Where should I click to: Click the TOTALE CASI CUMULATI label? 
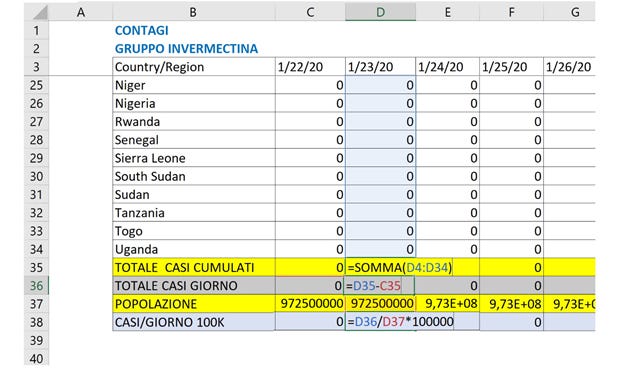[x=194, y=267]
